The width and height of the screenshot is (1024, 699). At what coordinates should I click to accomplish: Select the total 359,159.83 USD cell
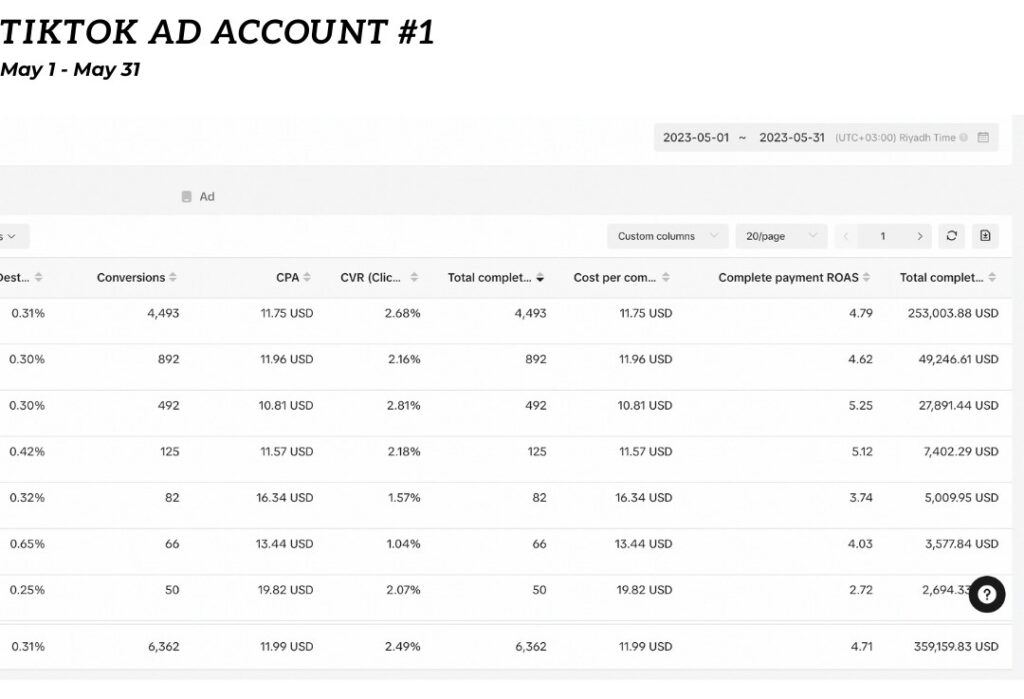956,647
